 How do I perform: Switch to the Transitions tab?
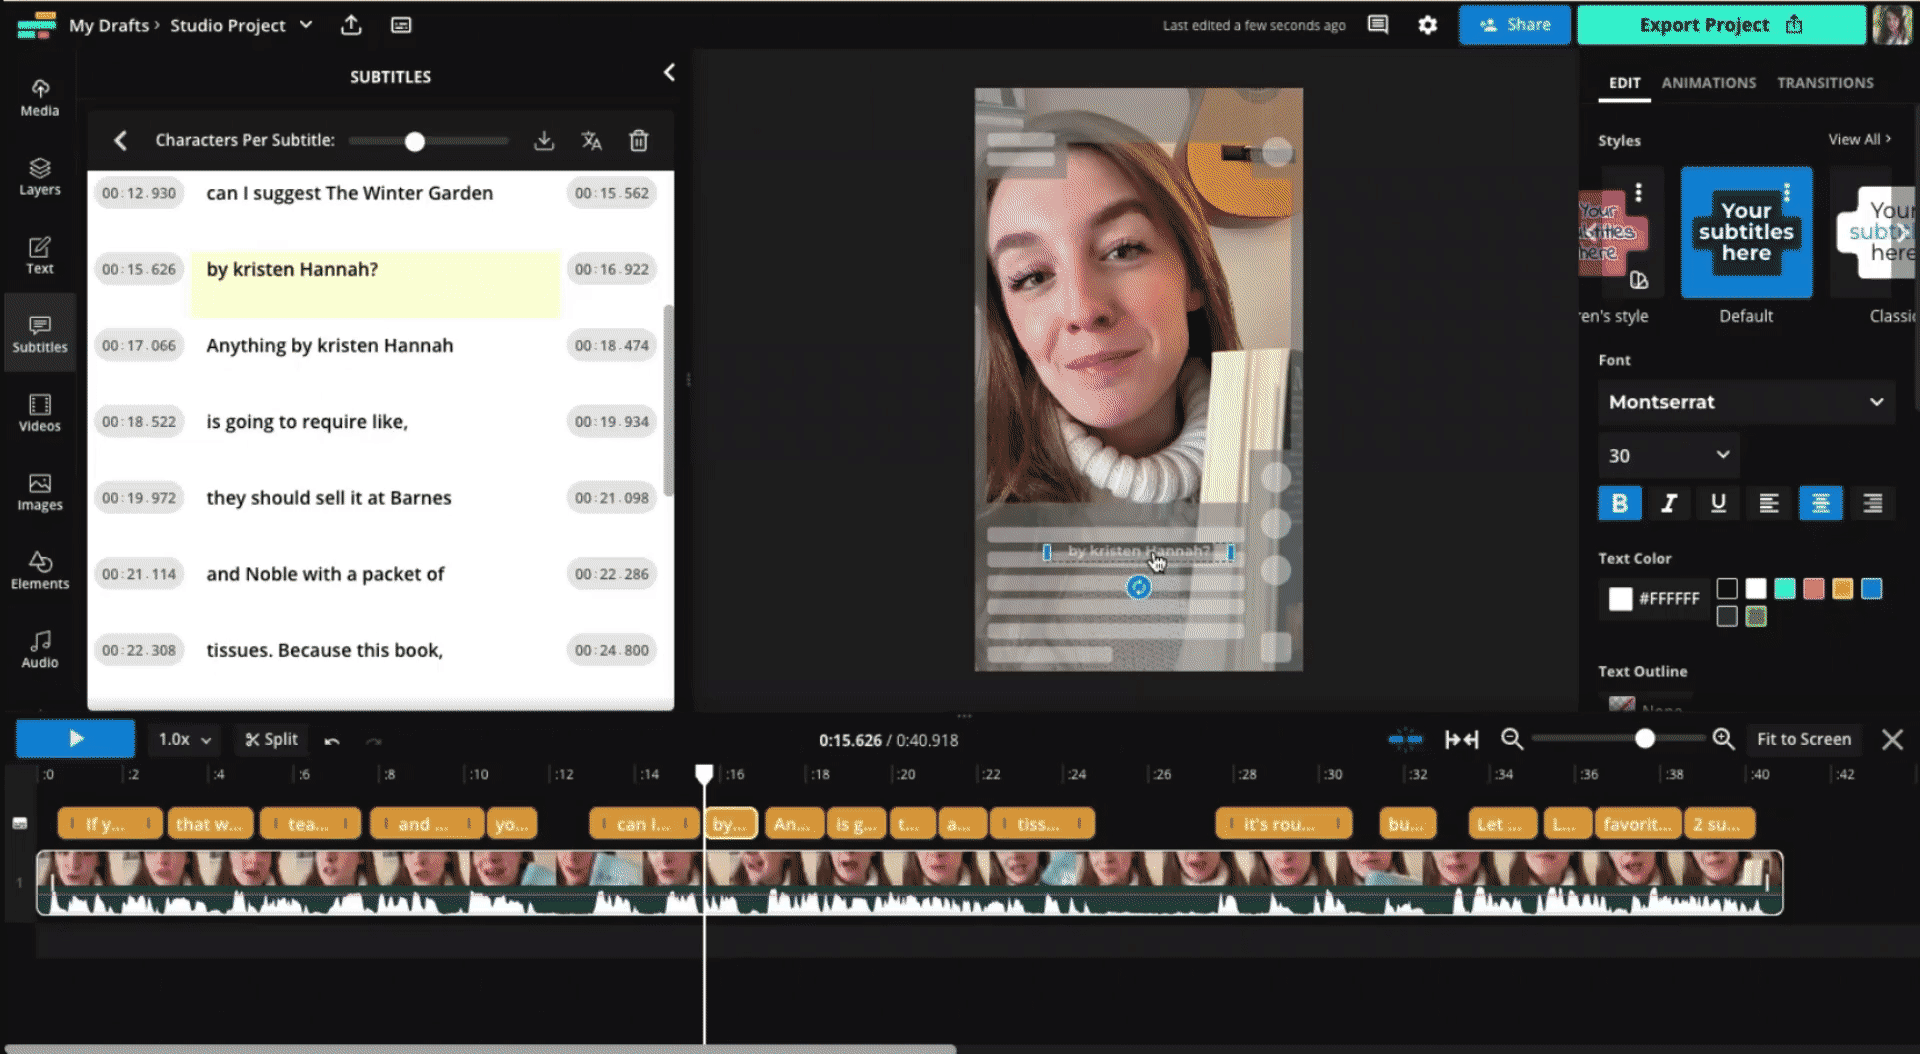pos(1825,83)
